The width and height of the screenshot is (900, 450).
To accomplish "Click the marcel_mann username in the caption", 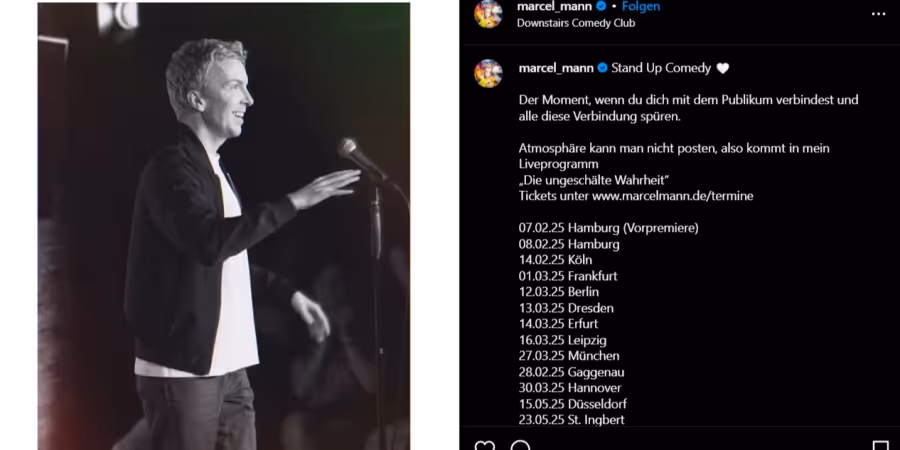I will pos(556,68).
